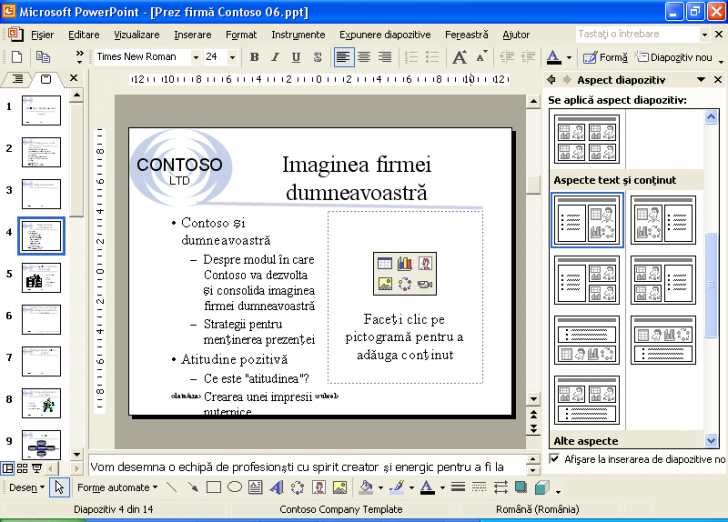Start slide show from current slide icon
This screenshot has width=728, height=522.
[x=36, y=468]
